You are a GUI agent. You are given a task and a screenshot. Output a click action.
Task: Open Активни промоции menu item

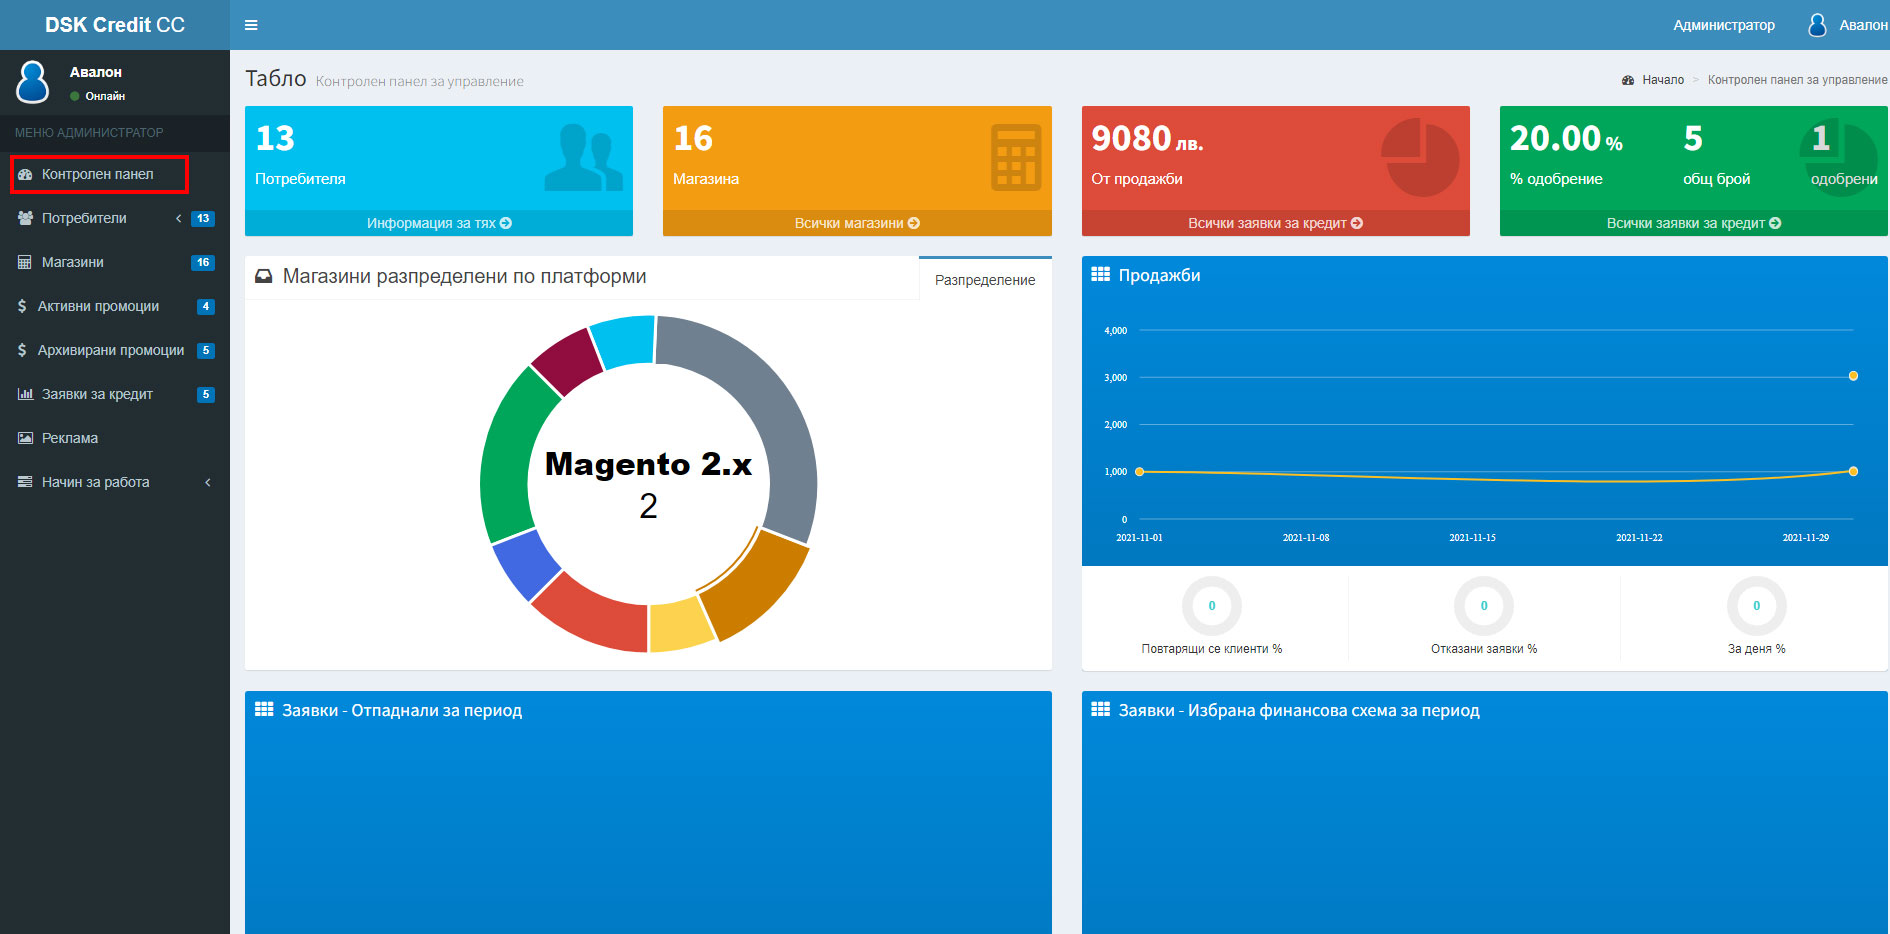115,306
